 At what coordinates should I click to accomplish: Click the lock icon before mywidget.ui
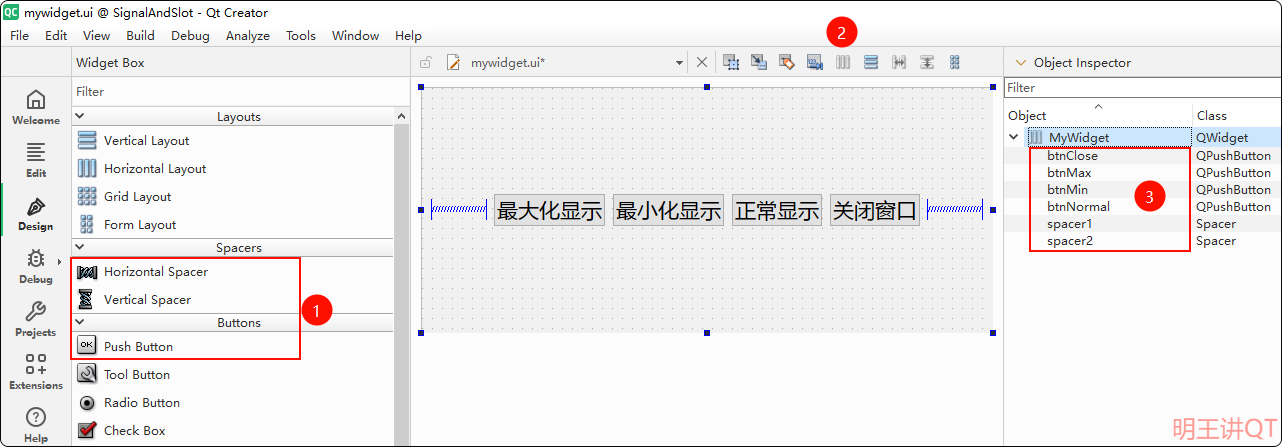tap(426, 62)
